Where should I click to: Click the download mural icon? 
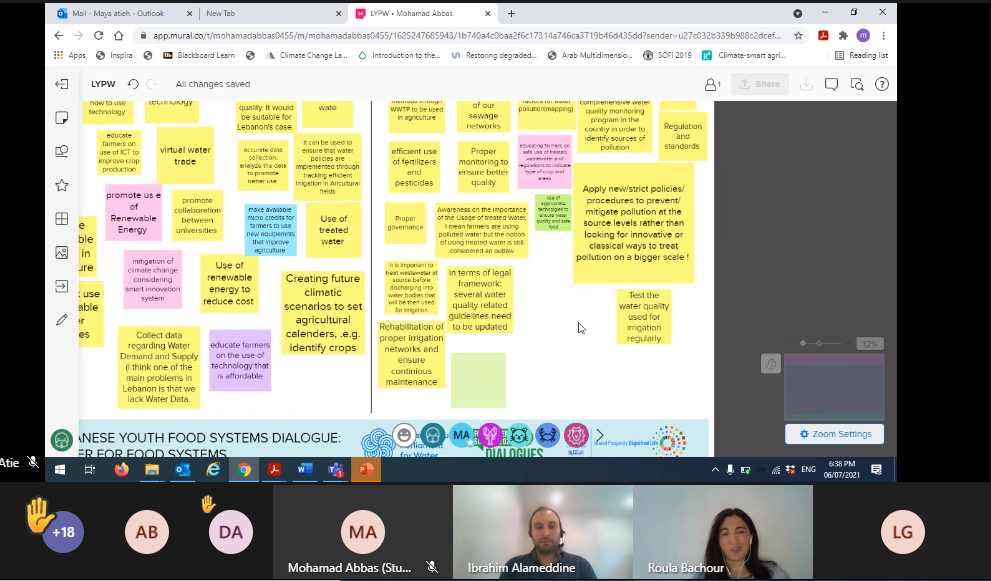click(806, 84)
